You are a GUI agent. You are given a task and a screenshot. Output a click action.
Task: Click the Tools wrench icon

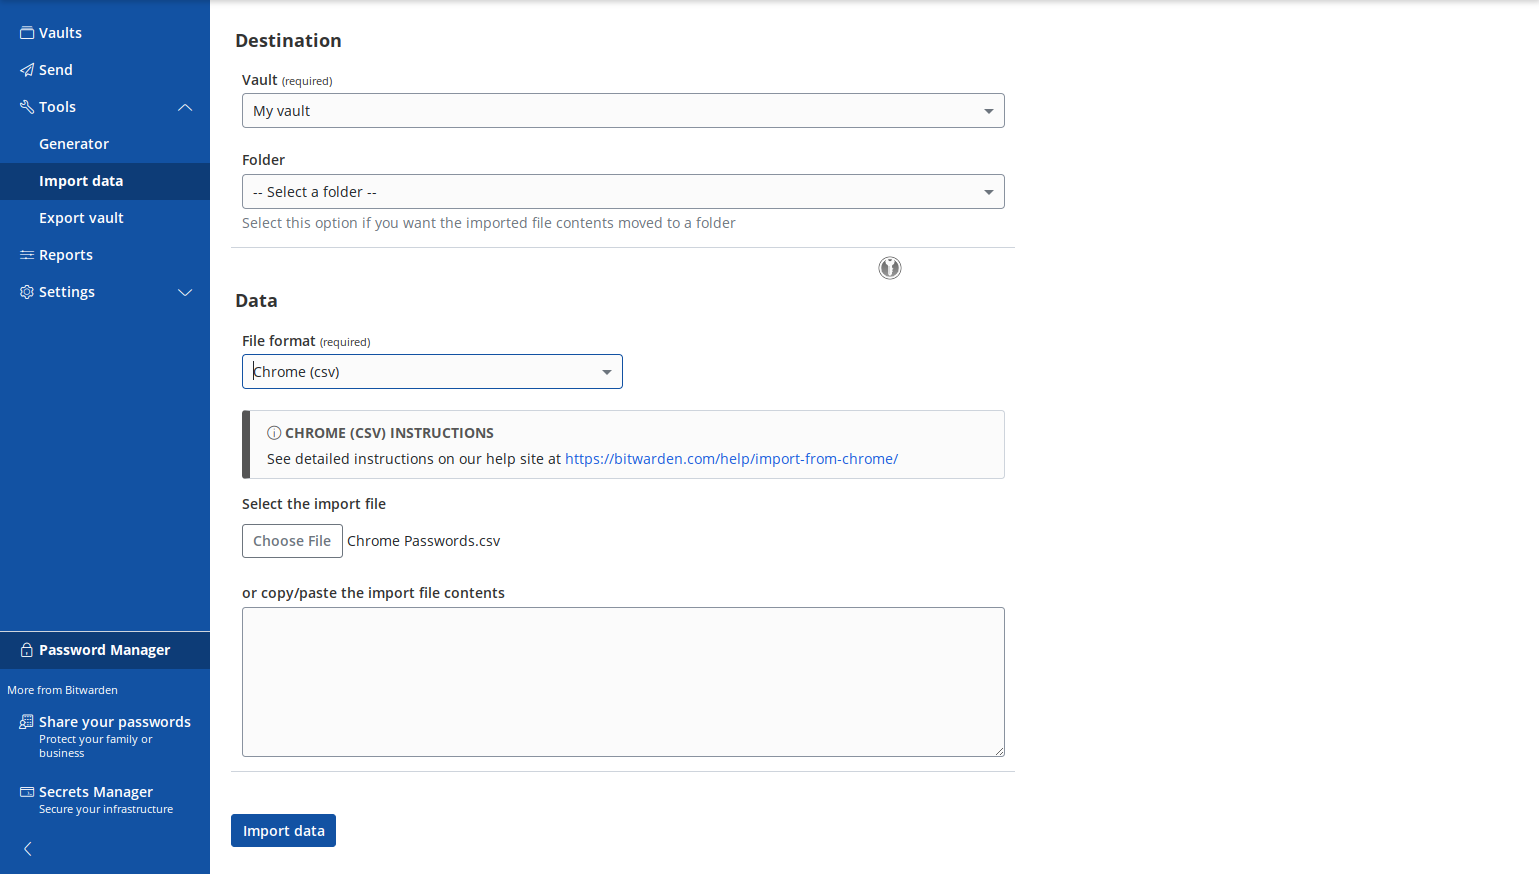[27, 106]
